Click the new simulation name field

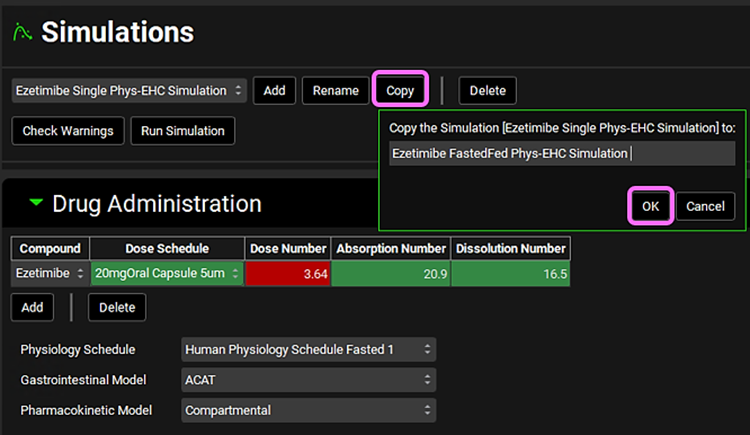(561, 153)
